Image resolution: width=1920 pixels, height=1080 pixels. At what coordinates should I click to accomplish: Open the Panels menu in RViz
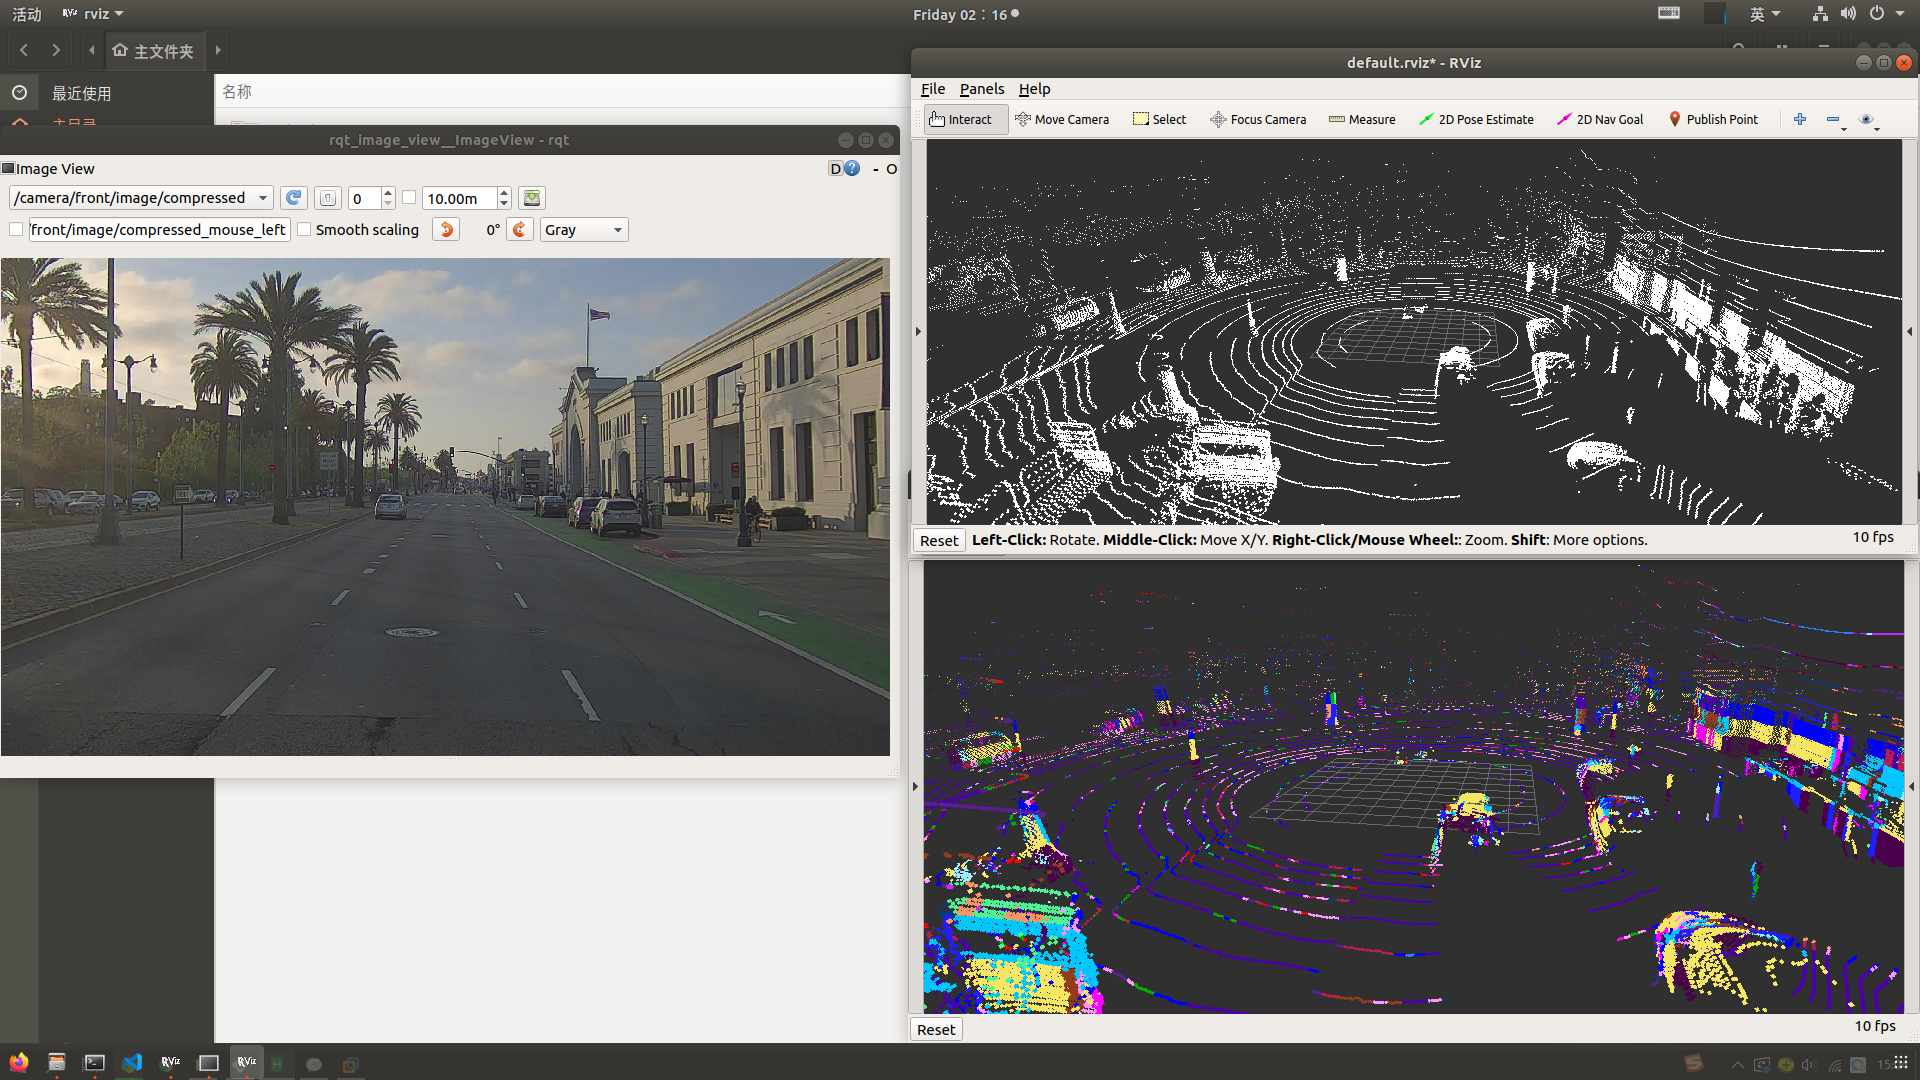click(981, 89)
